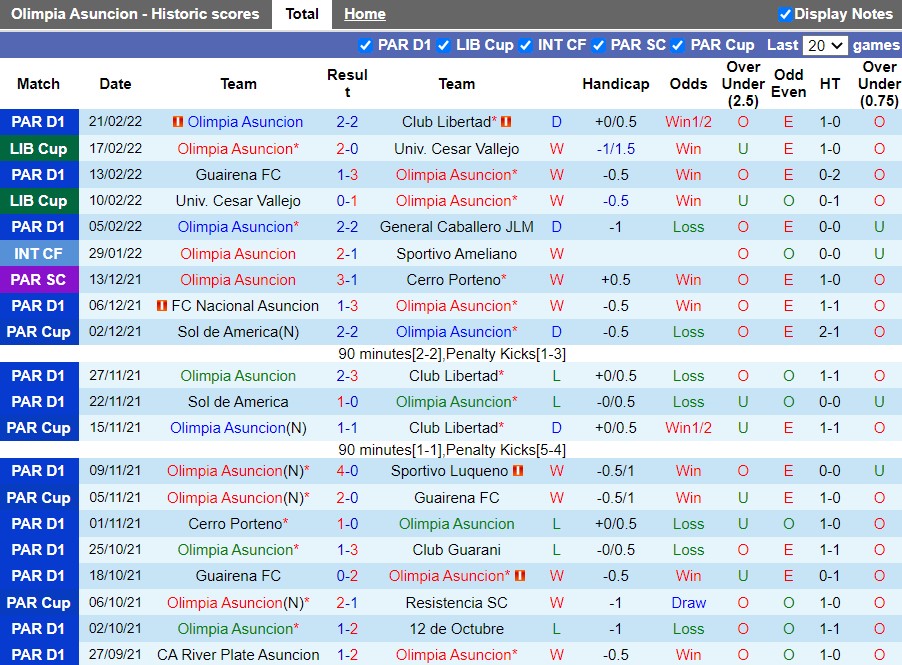Click the purple PAR SC league badge
Image resolution: width=902 pixels, height=665 pixels.
[x=39, y=280]
